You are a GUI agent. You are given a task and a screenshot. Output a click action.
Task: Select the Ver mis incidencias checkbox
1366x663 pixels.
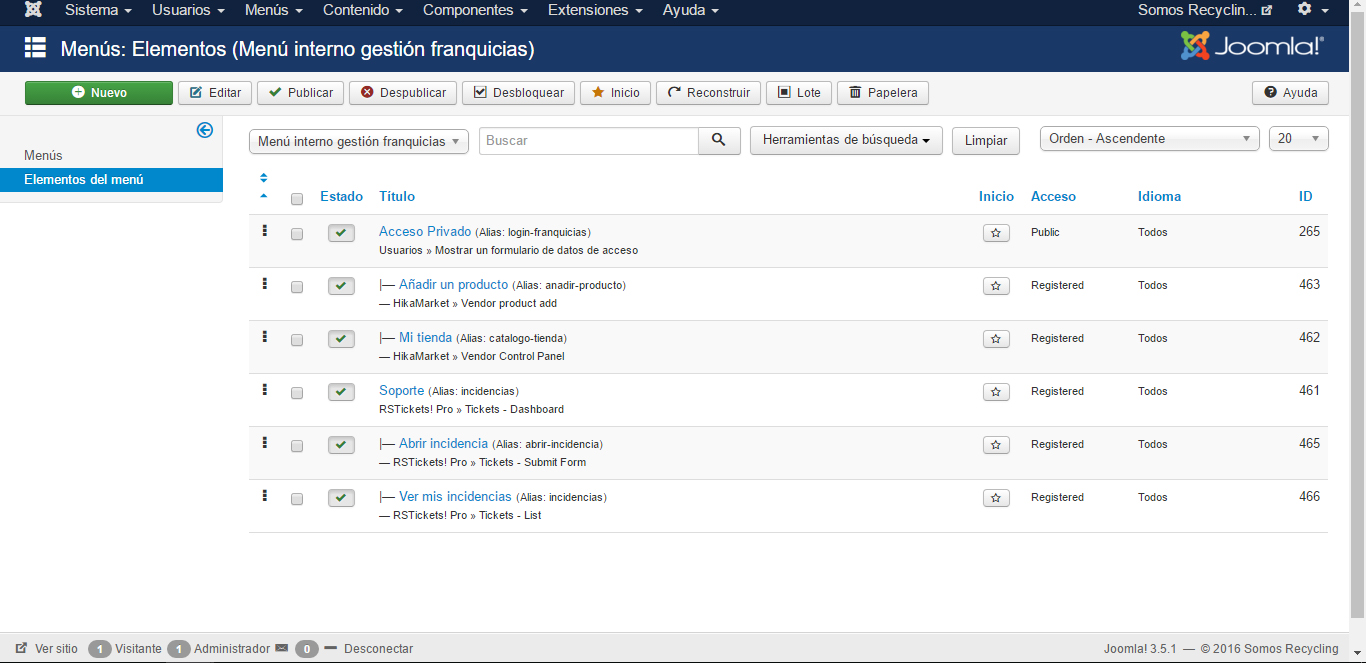pos(297,499)
